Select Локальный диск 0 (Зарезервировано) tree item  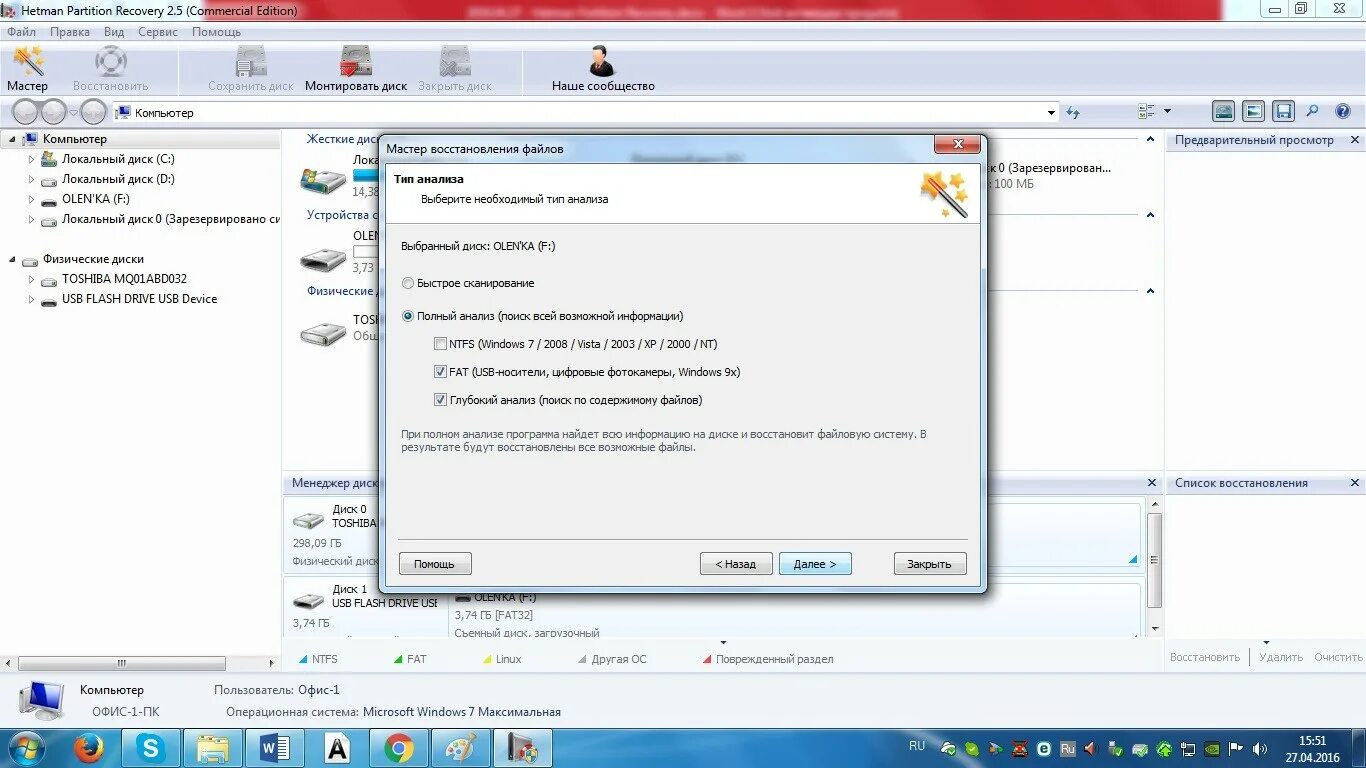(x=170, y=219)
